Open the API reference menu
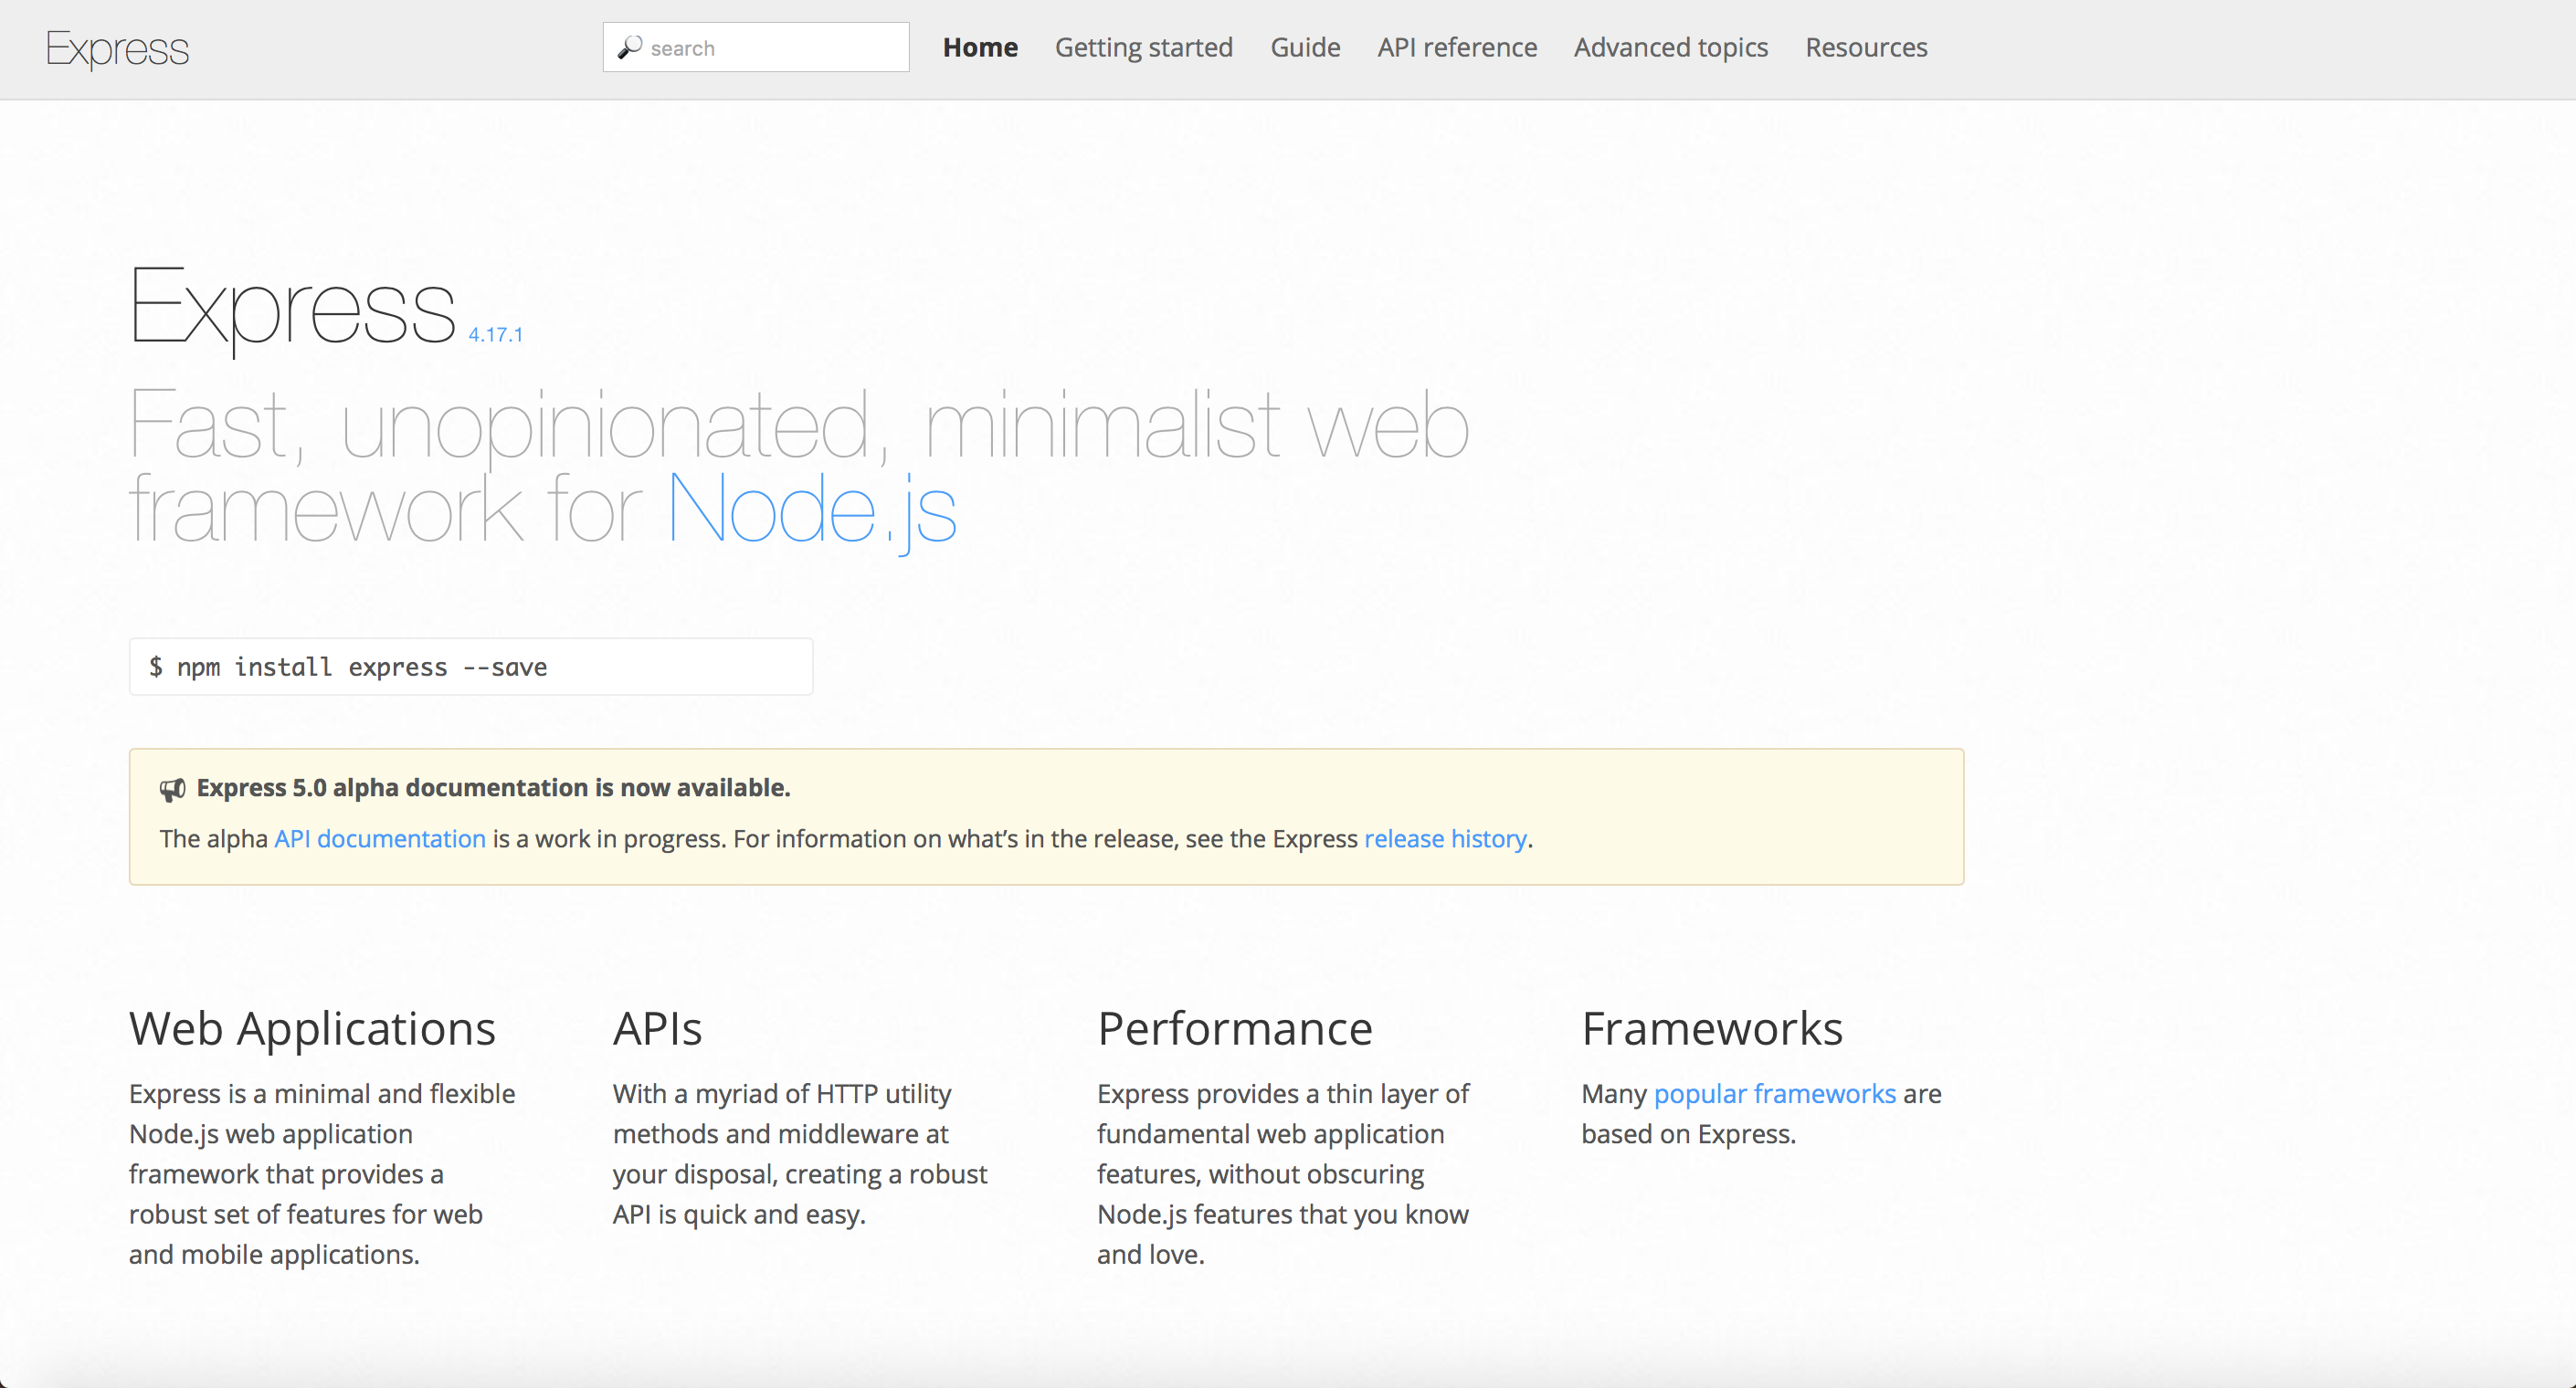This screenshot has width=2576, height=1388. tap(1457, 47)
